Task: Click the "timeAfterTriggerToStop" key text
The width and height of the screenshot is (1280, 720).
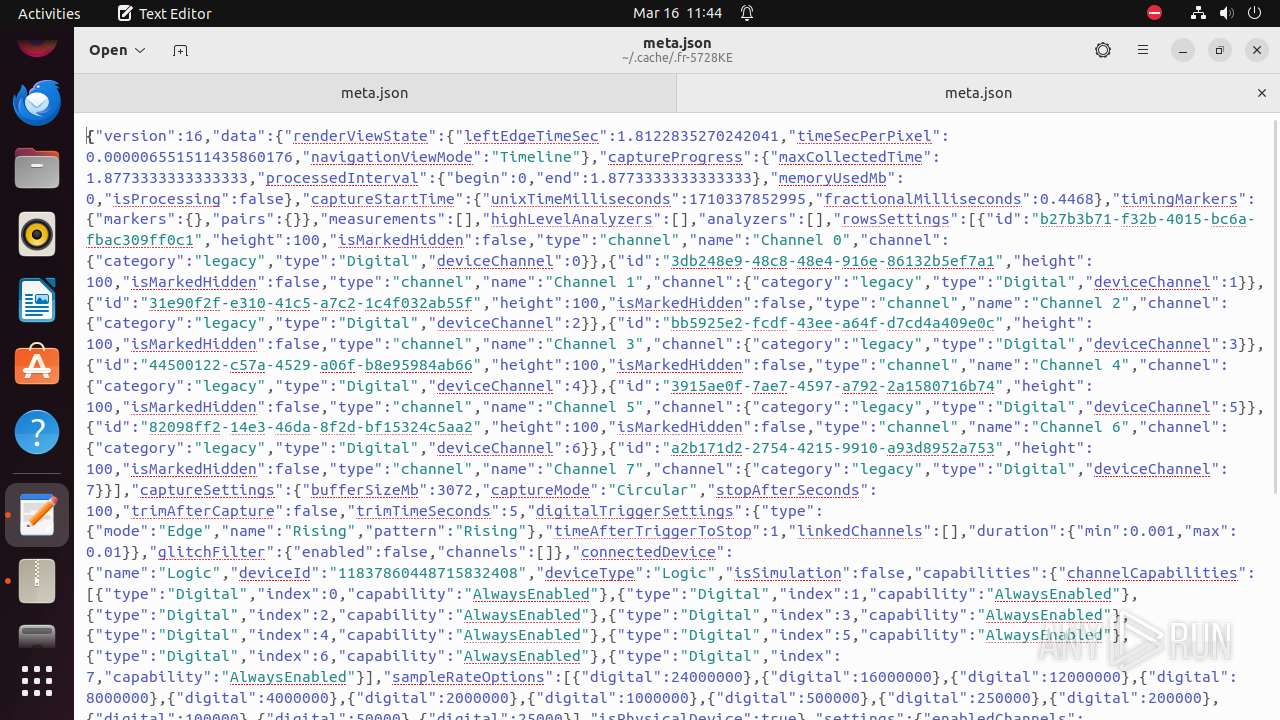Action: [652, 531]
